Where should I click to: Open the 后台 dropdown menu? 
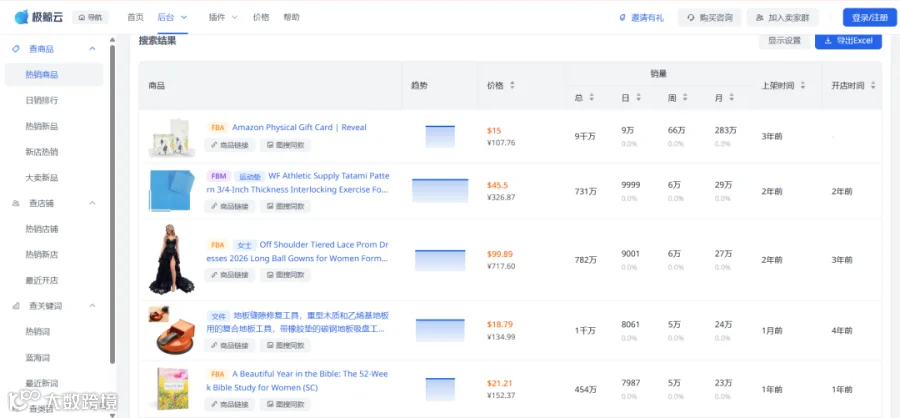tap(172, 17)
